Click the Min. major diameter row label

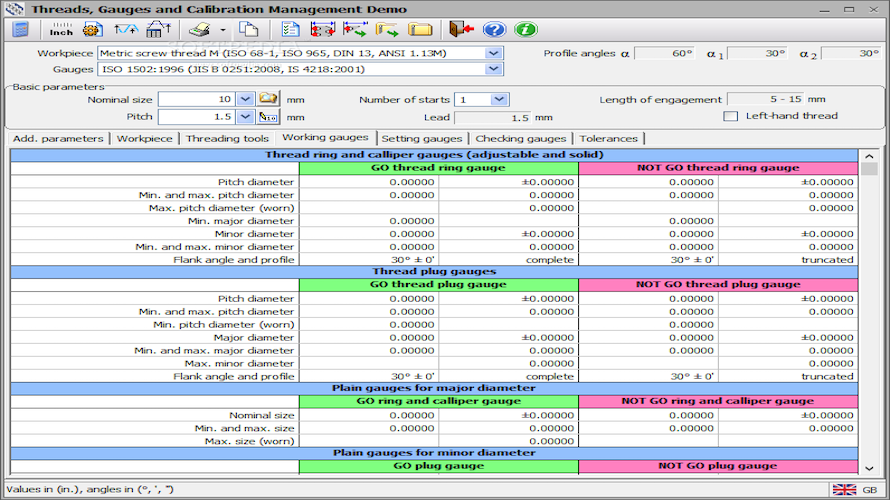[x=241, y=221]
